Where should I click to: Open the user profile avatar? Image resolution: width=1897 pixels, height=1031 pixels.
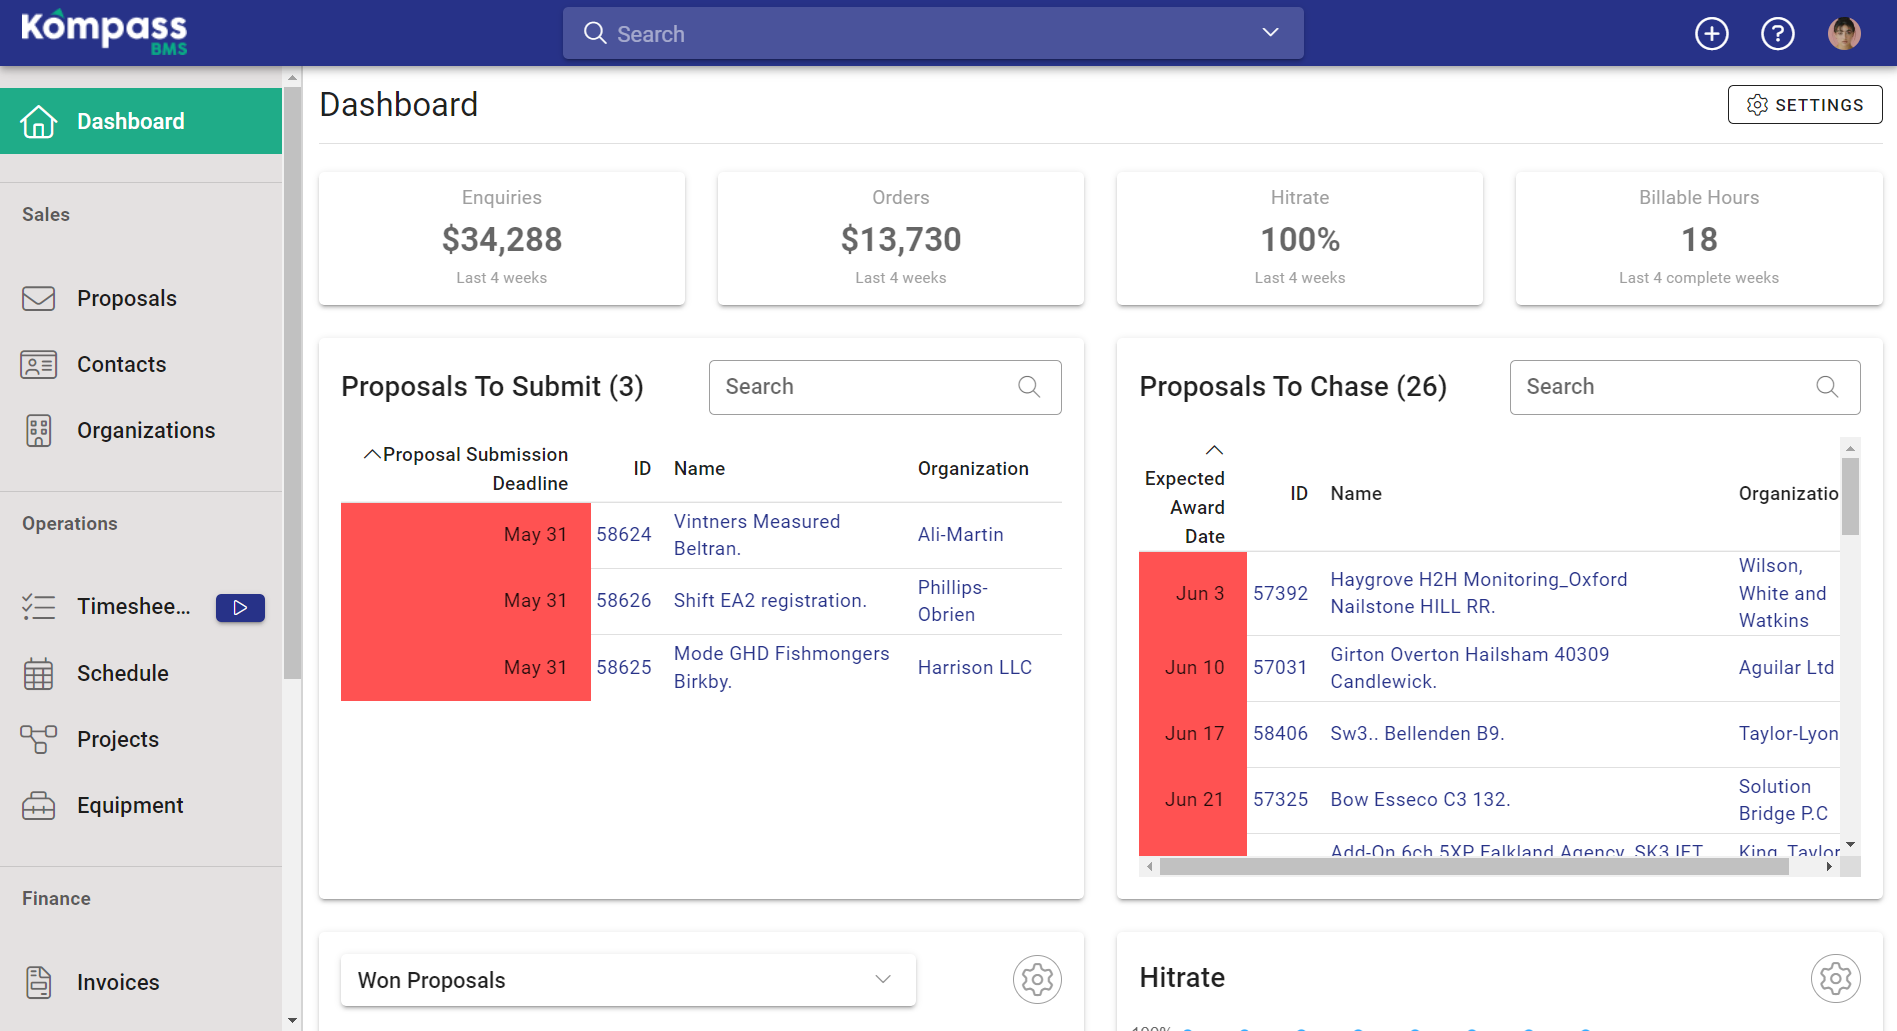tap(1844, 34)
